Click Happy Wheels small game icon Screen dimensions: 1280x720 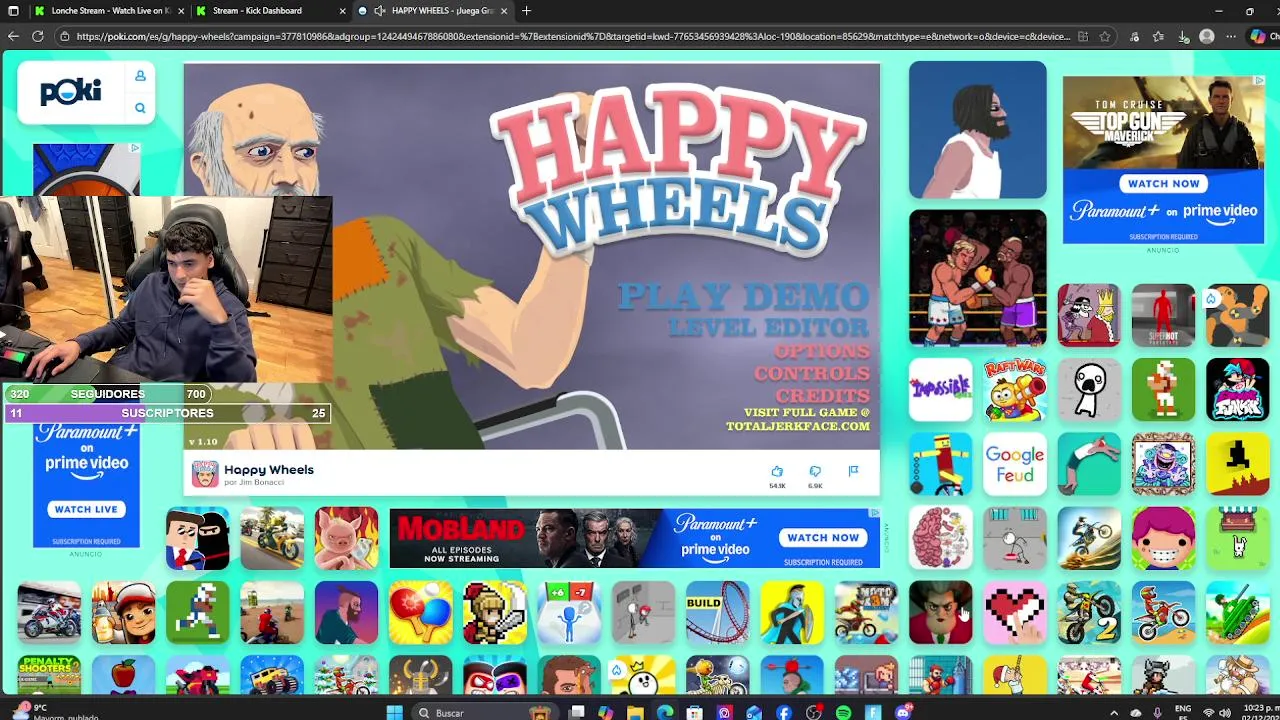[x=205, y=474]
